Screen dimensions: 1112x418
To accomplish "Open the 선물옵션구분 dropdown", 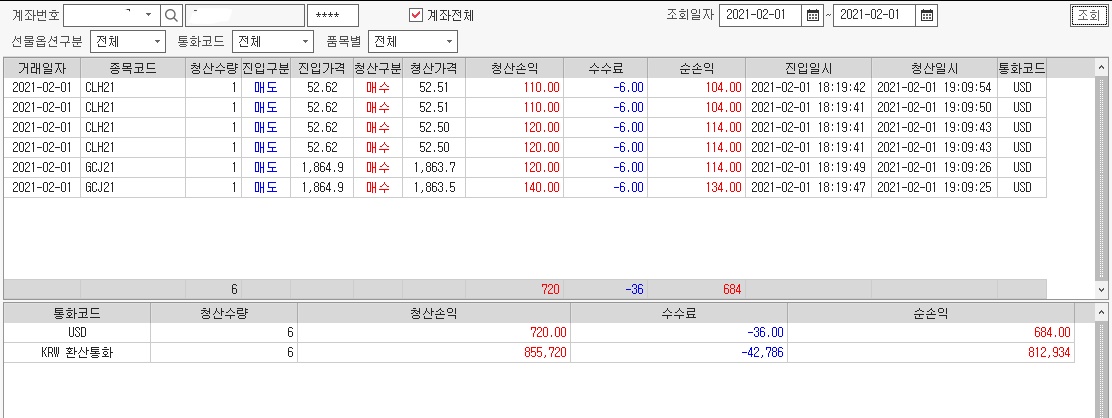I will 157,41.
